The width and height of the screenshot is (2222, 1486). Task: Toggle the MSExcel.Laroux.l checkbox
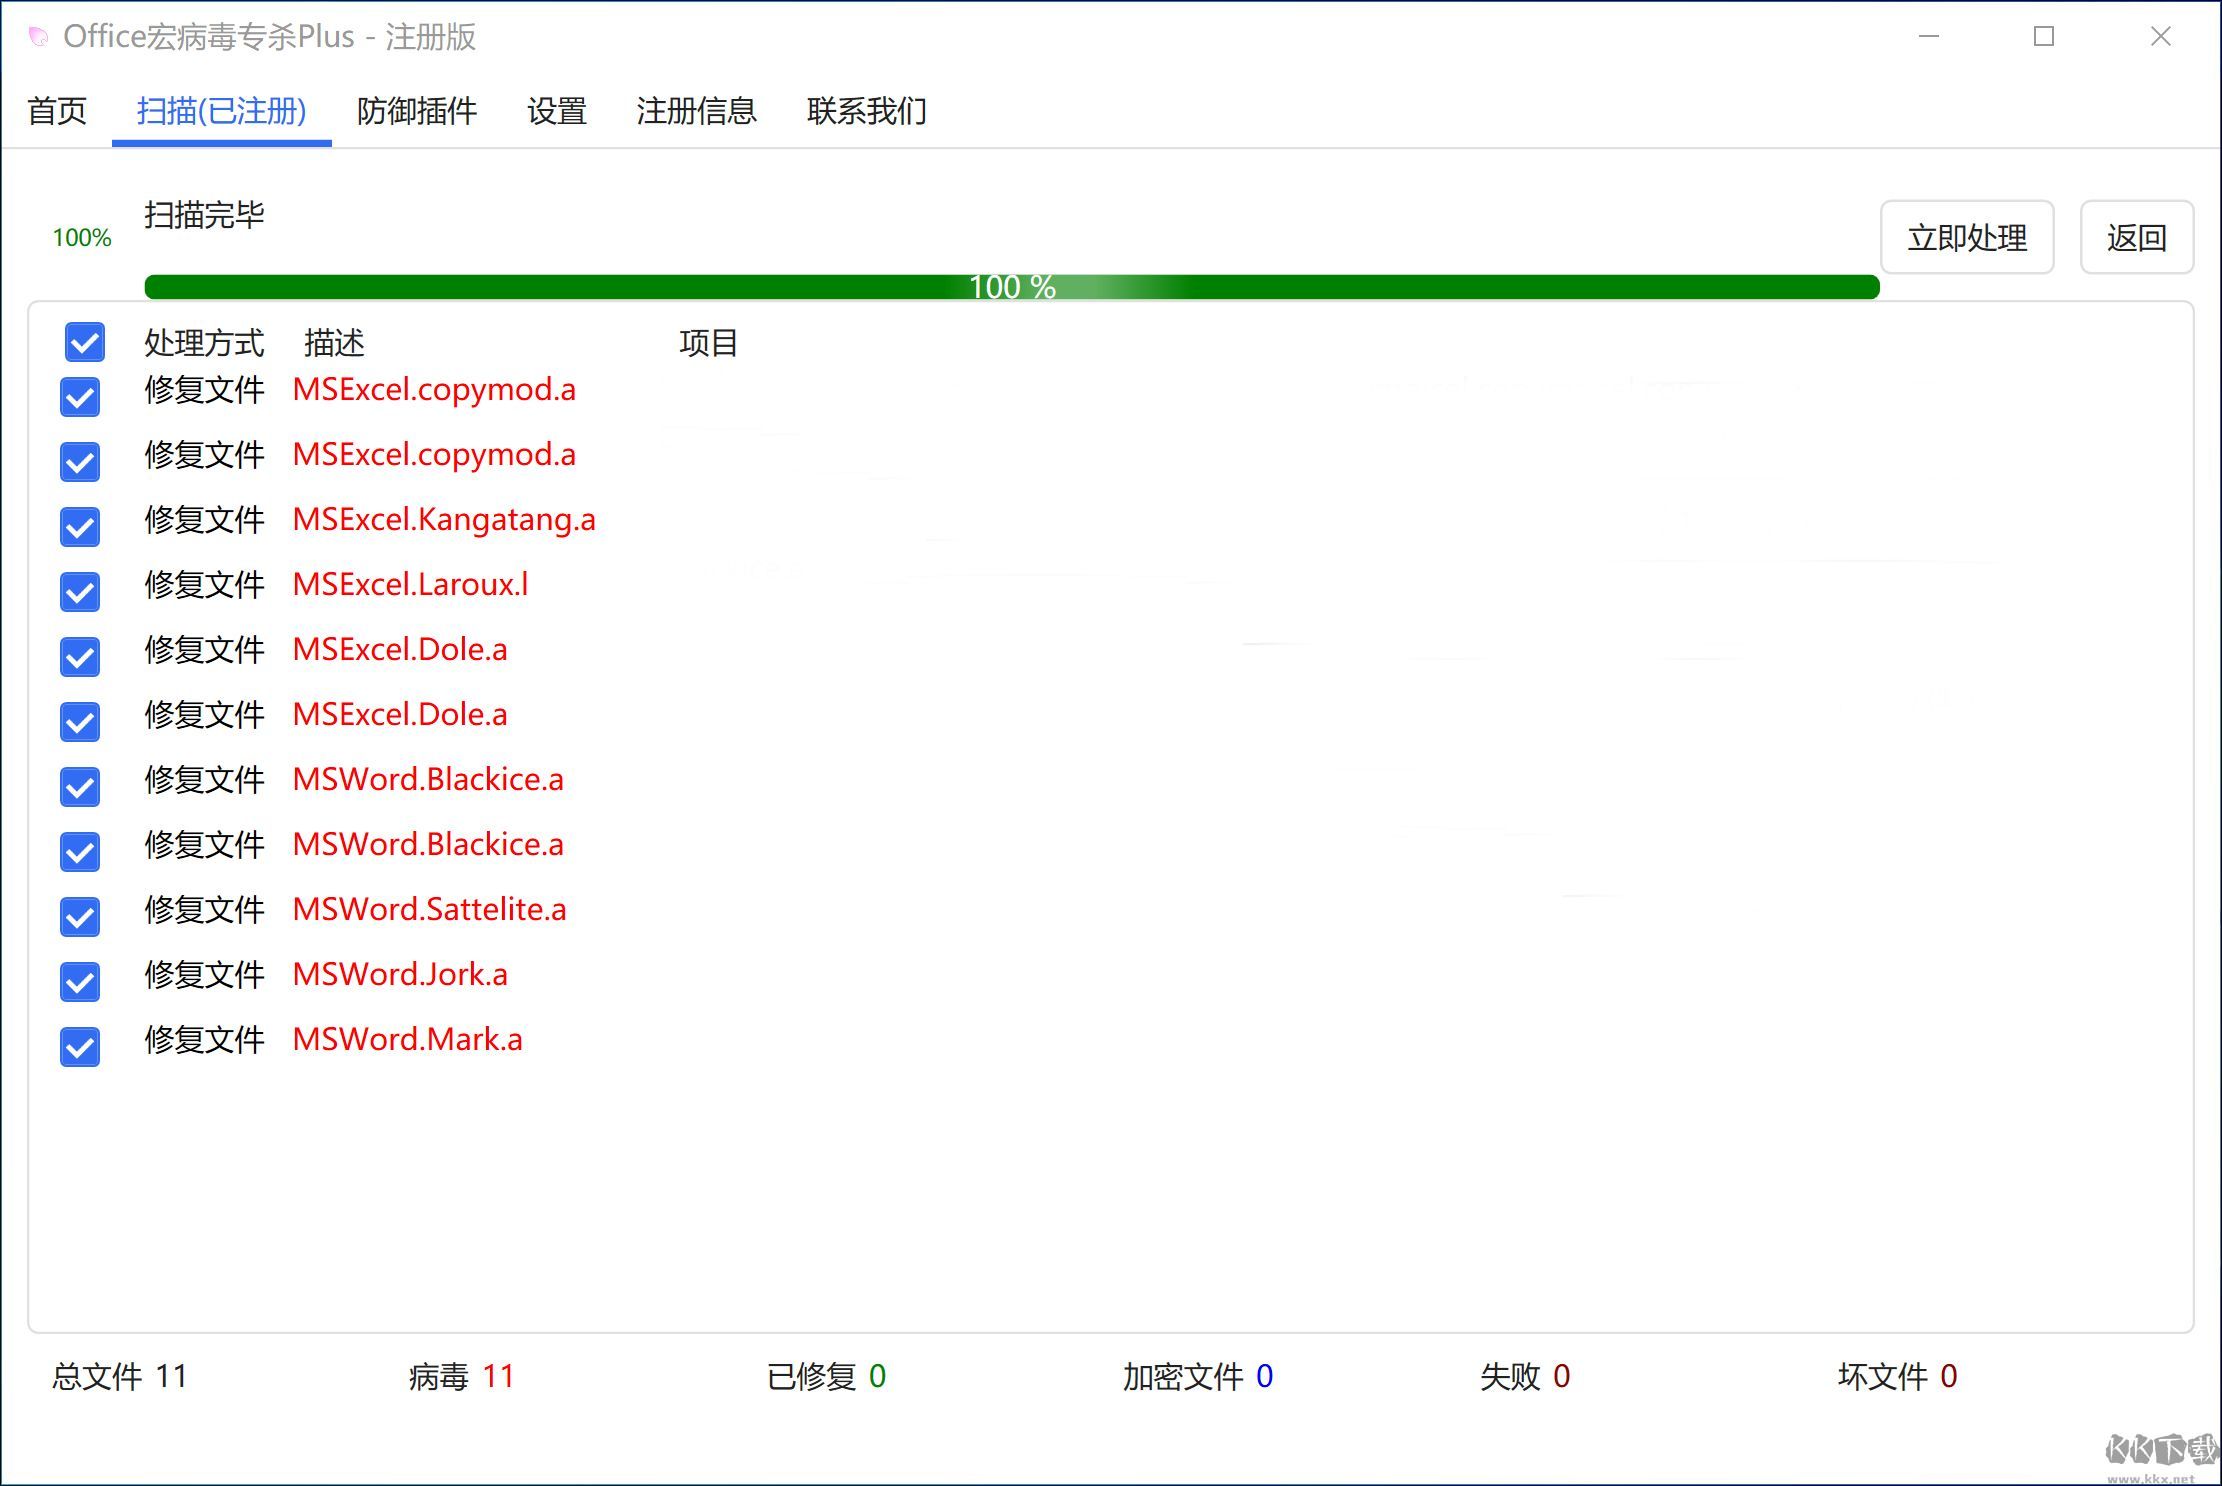pyautogui.click(x=80, y=592)
